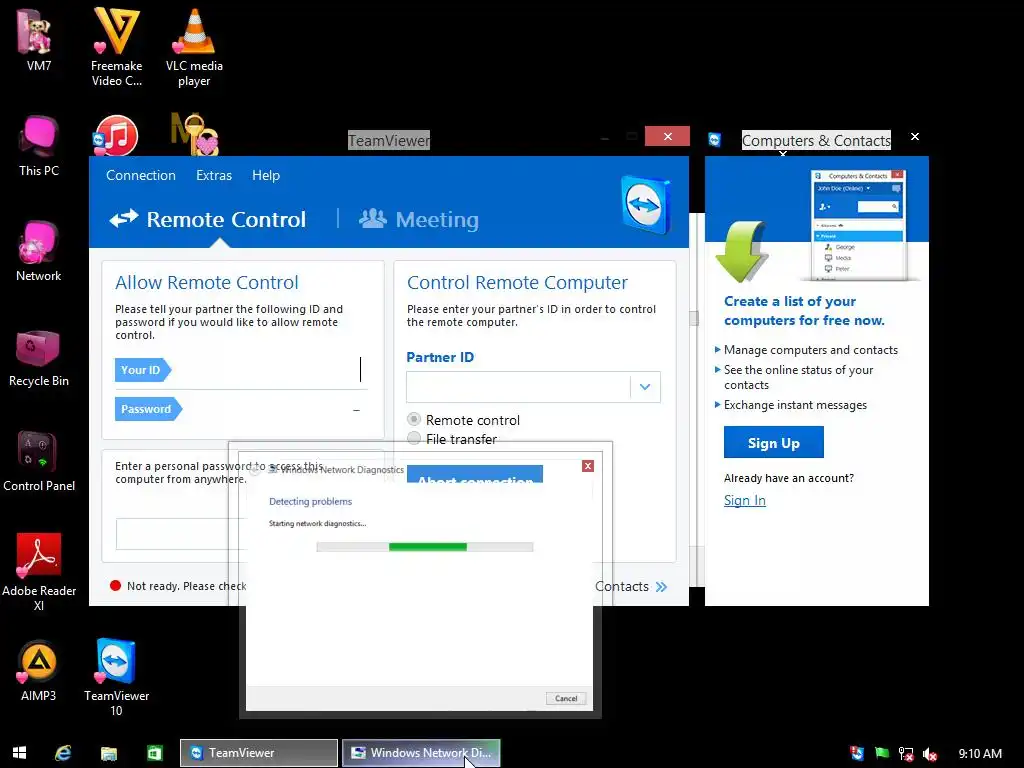The width and height of the screenshot is (1024, 768).
Task: Click 'Exchange instant messages' text
Action: click(x=795, y=405)
